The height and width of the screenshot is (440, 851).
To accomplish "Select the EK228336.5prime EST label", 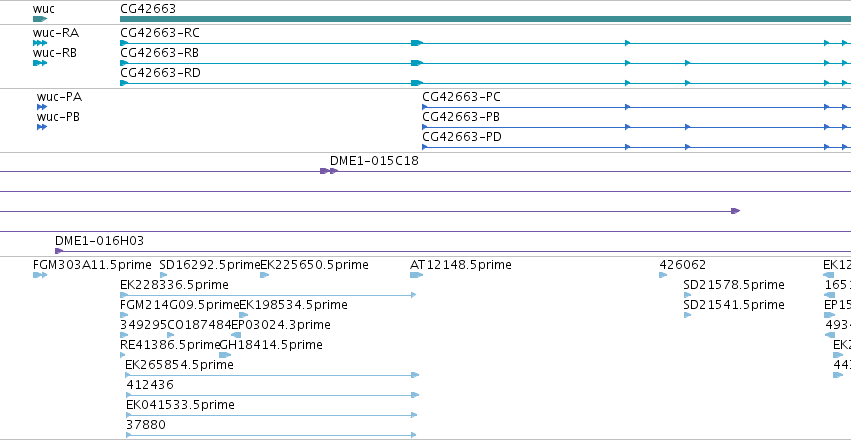I will click(174, 285).
